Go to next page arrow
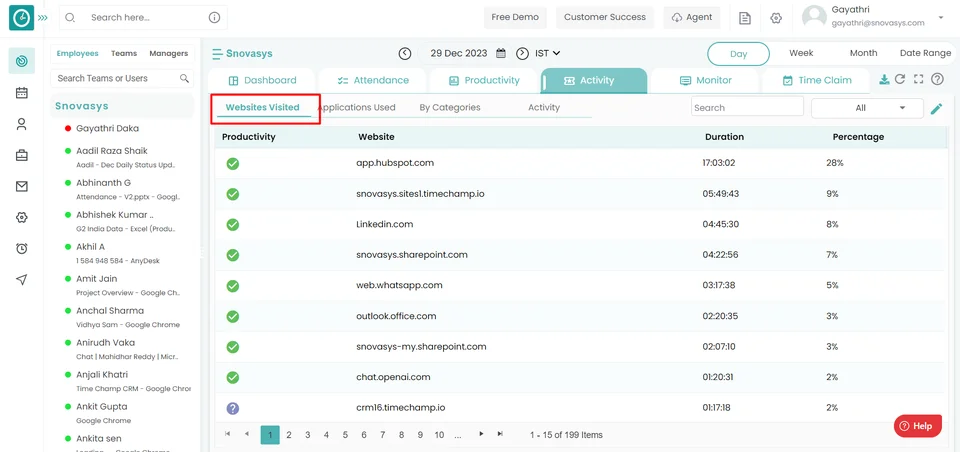The image size is (960, 452). (x=481, y=434)
